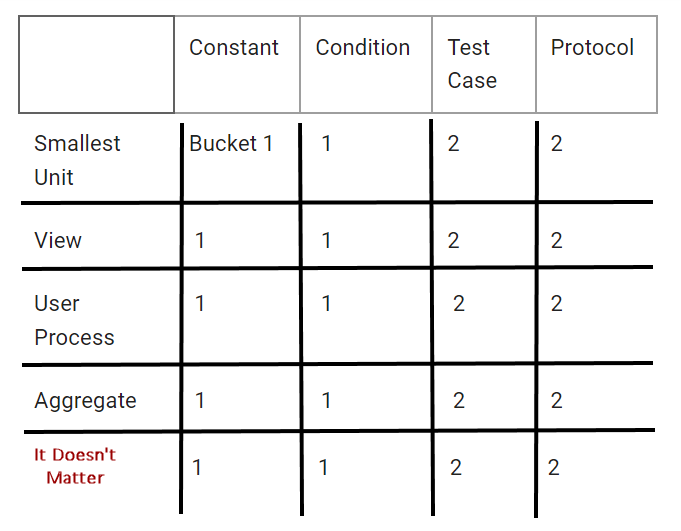Click the red It Doesn't Matter label
The height and width of the screenshot is (531, 681).
75,466
